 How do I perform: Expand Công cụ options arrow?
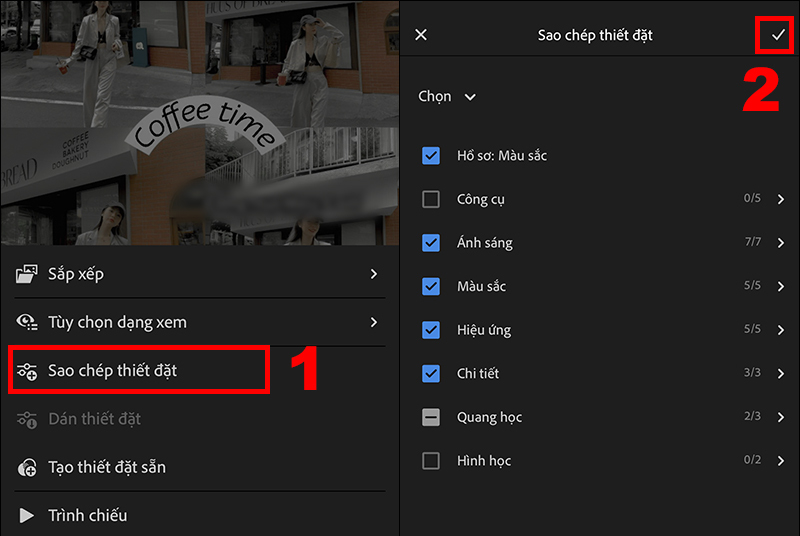[x=781, y=199]
